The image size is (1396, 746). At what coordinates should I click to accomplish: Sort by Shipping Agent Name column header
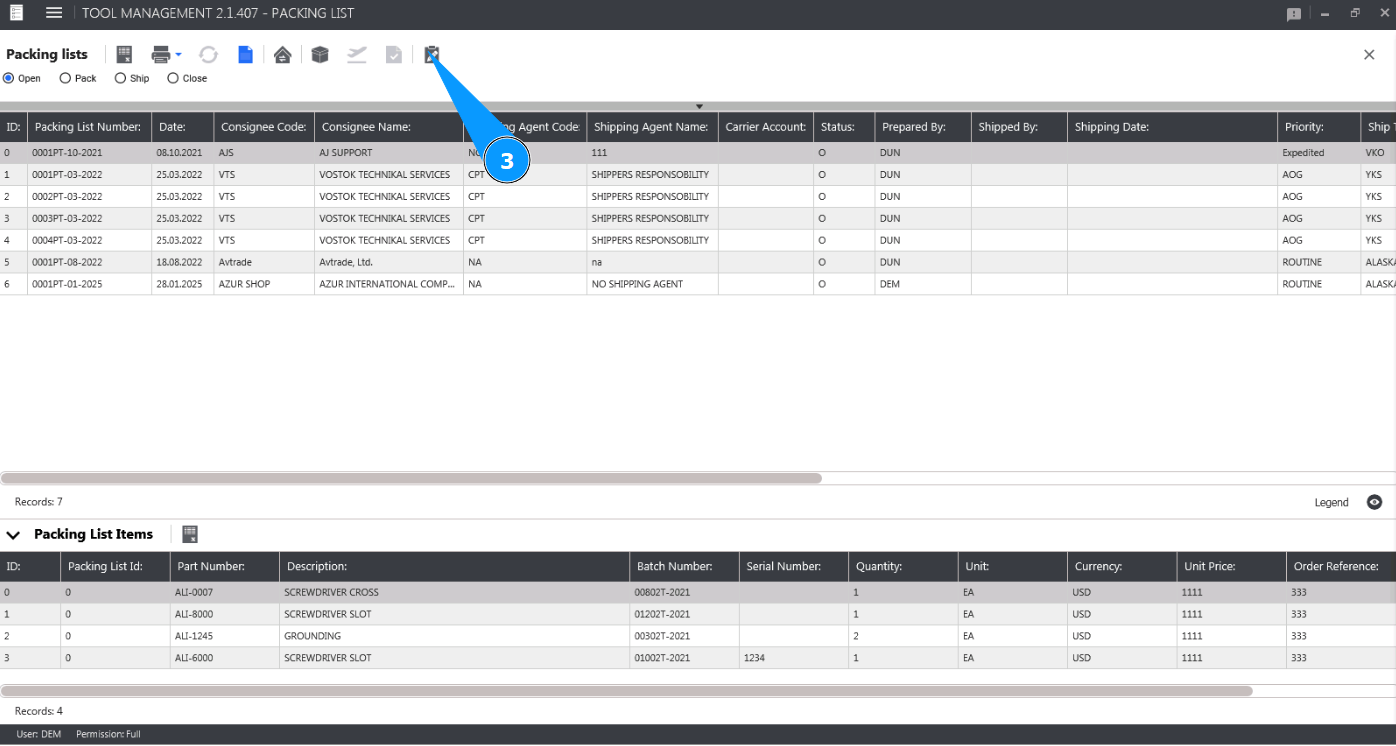click(x=652, y=127)
